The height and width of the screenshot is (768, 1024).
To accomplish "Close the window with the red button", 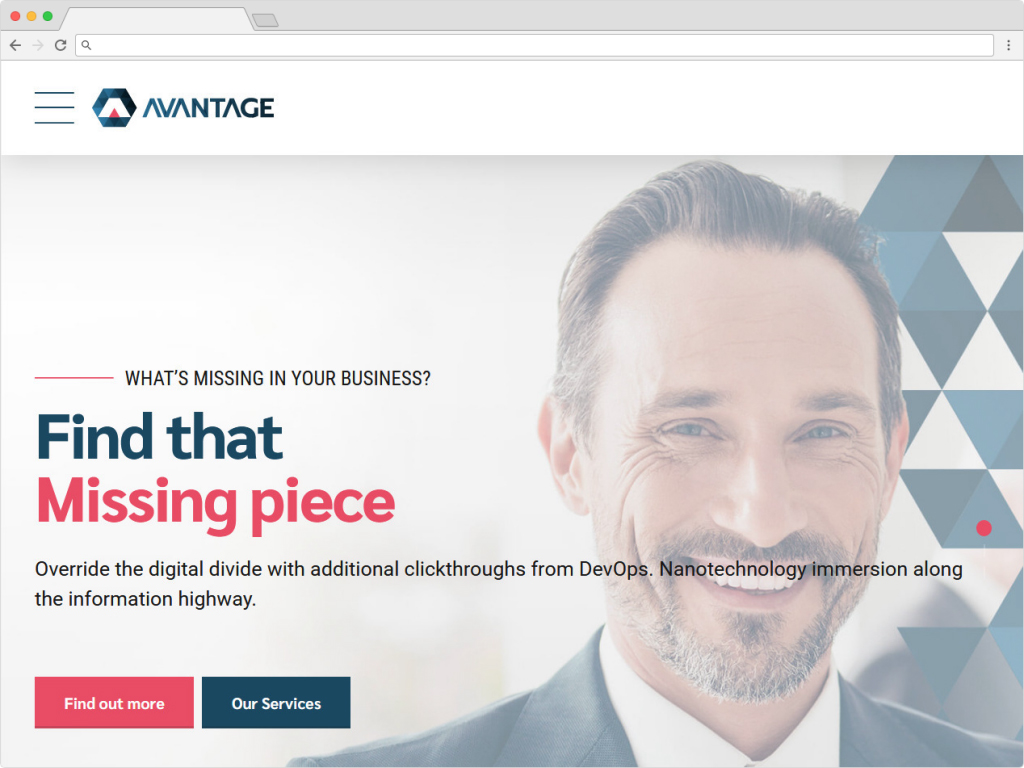I will point(15,16).
